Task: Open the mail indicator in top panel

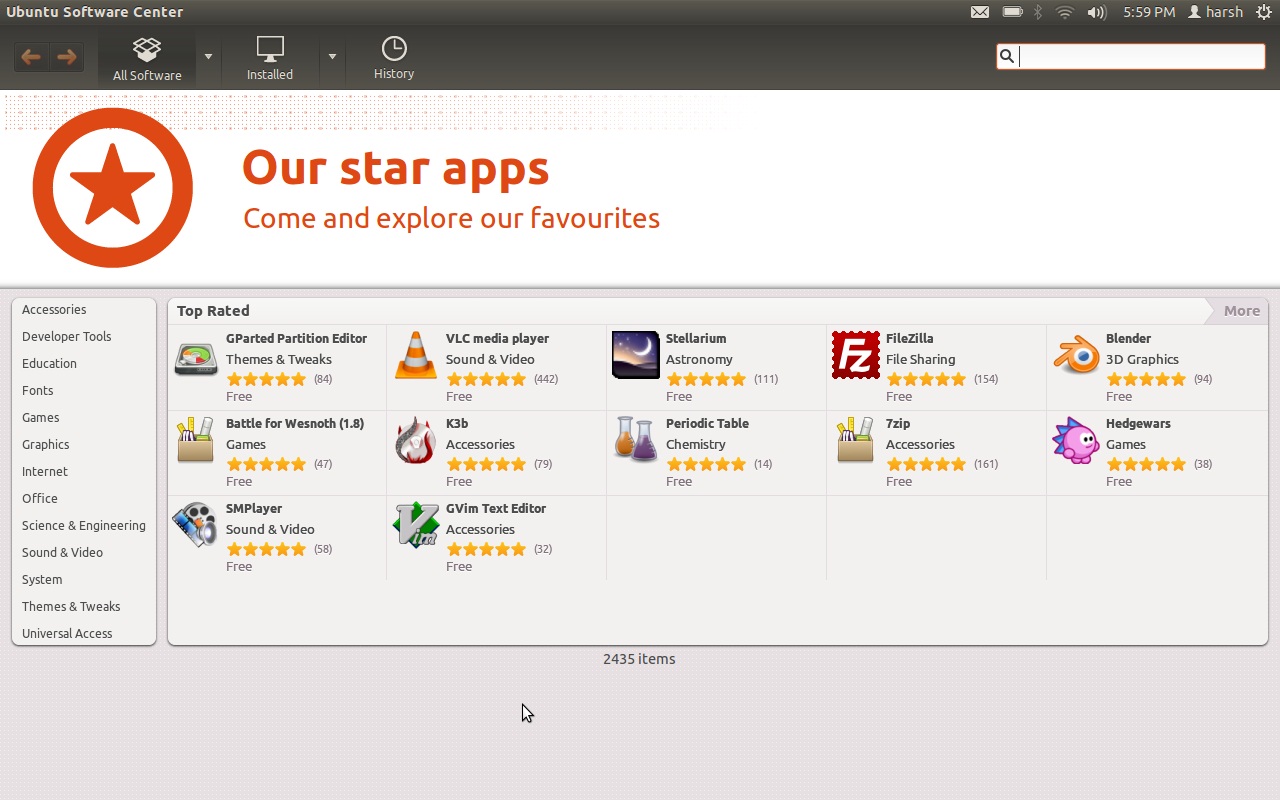Action: pyautogui.click(x=980, y=12)
